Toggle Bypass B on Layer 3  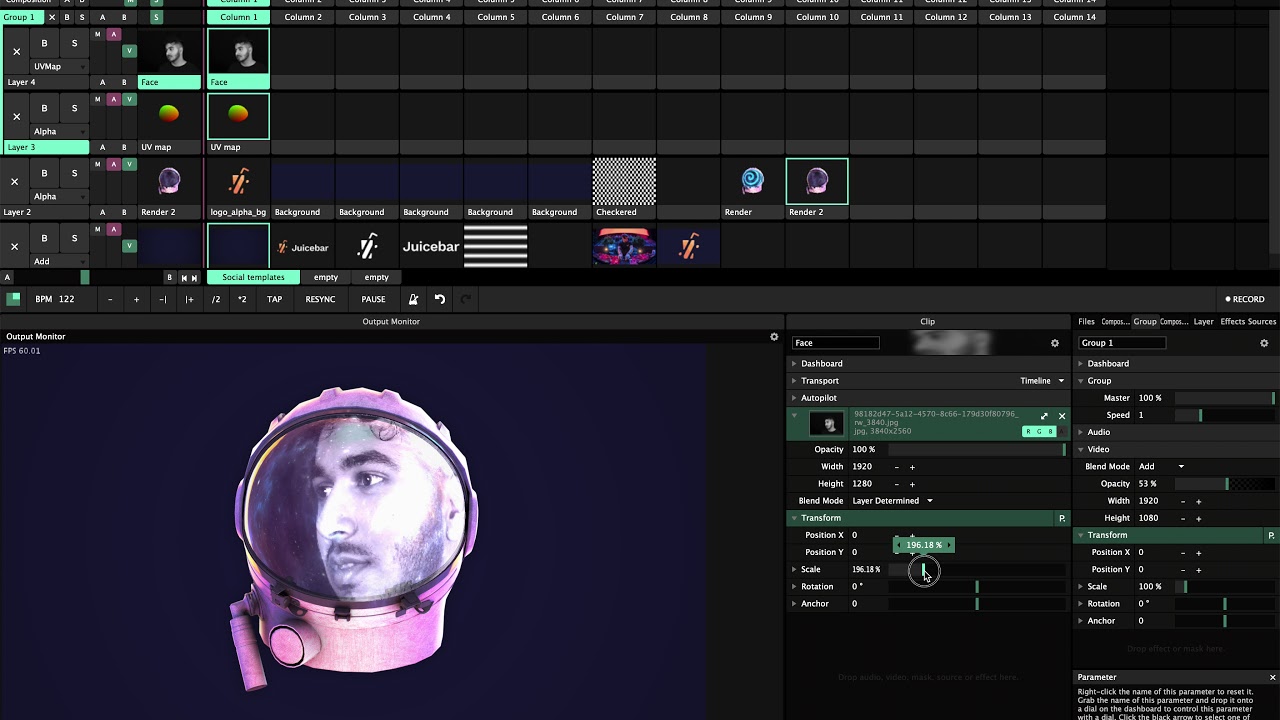44,108
